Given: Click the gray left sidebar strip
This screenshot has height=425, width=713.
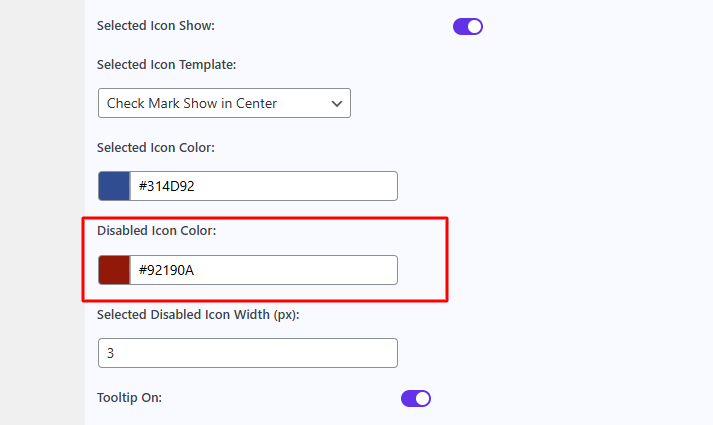Looking at the screenshot, I should click(42, 212).
